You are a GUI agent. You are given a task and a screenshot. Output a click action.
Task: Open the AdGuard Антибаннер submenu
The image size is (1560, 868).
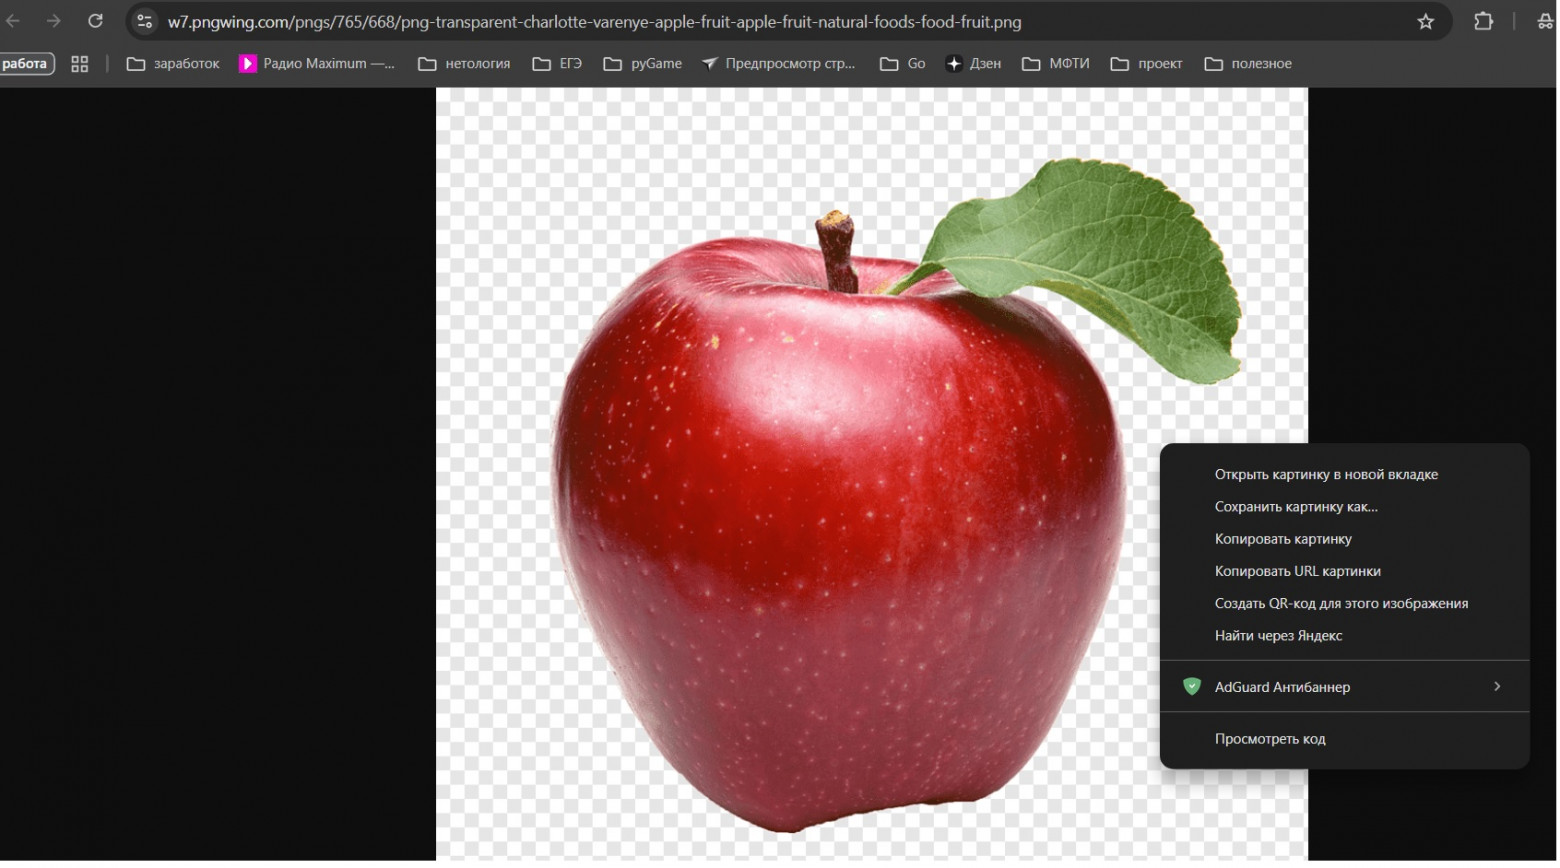pos(1345,687)
